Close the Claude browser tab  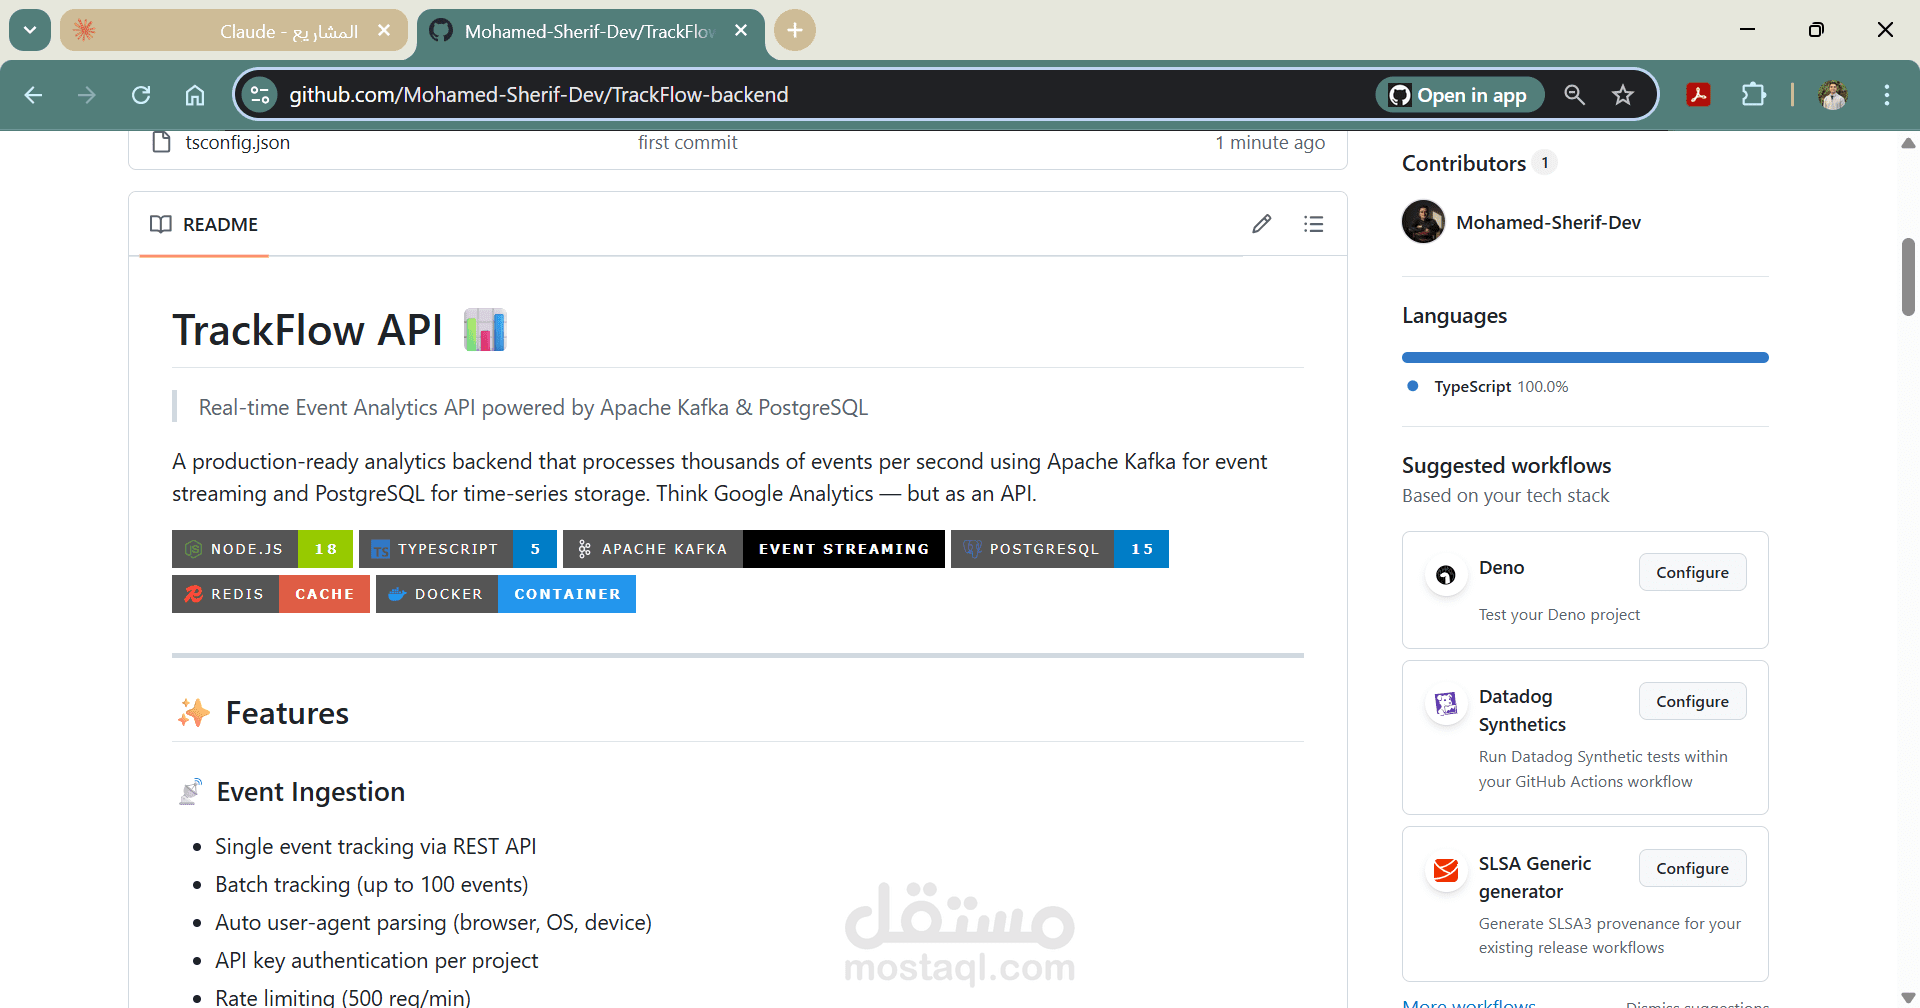click(x=384, y=31)
